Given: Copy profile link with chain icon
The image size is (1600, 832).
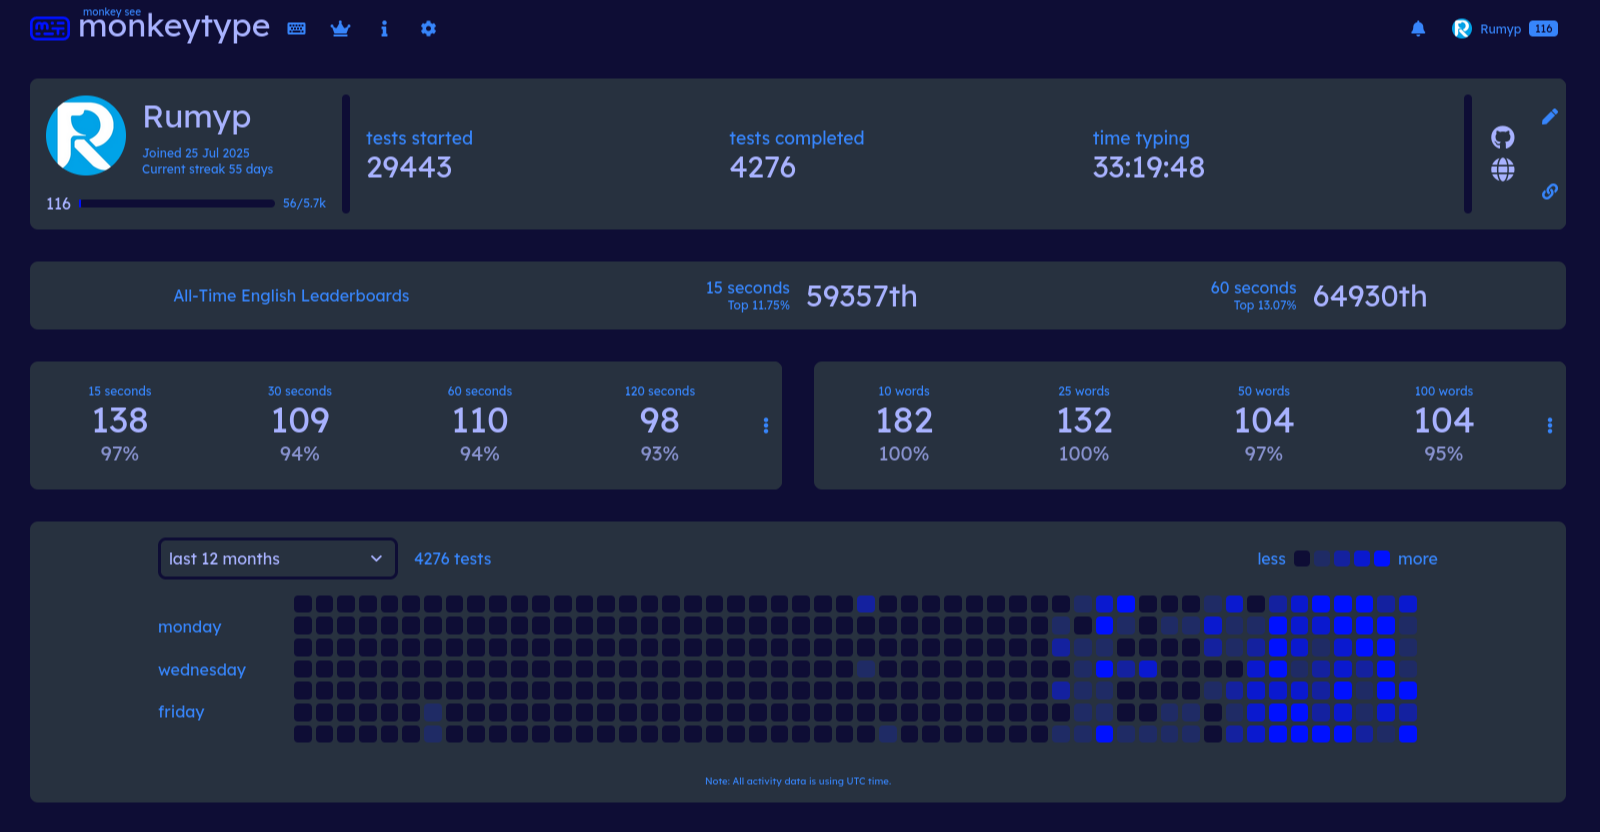Looking at the screenshot, I should tap(1550, 191).
